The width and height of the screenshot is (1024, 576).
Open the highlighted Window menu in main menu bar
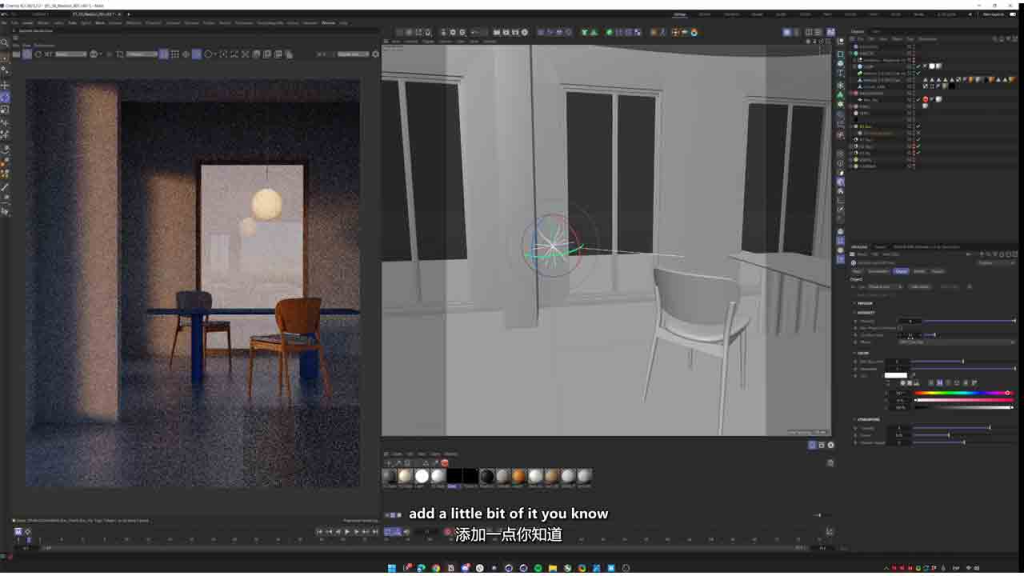[x=328, y=23]
